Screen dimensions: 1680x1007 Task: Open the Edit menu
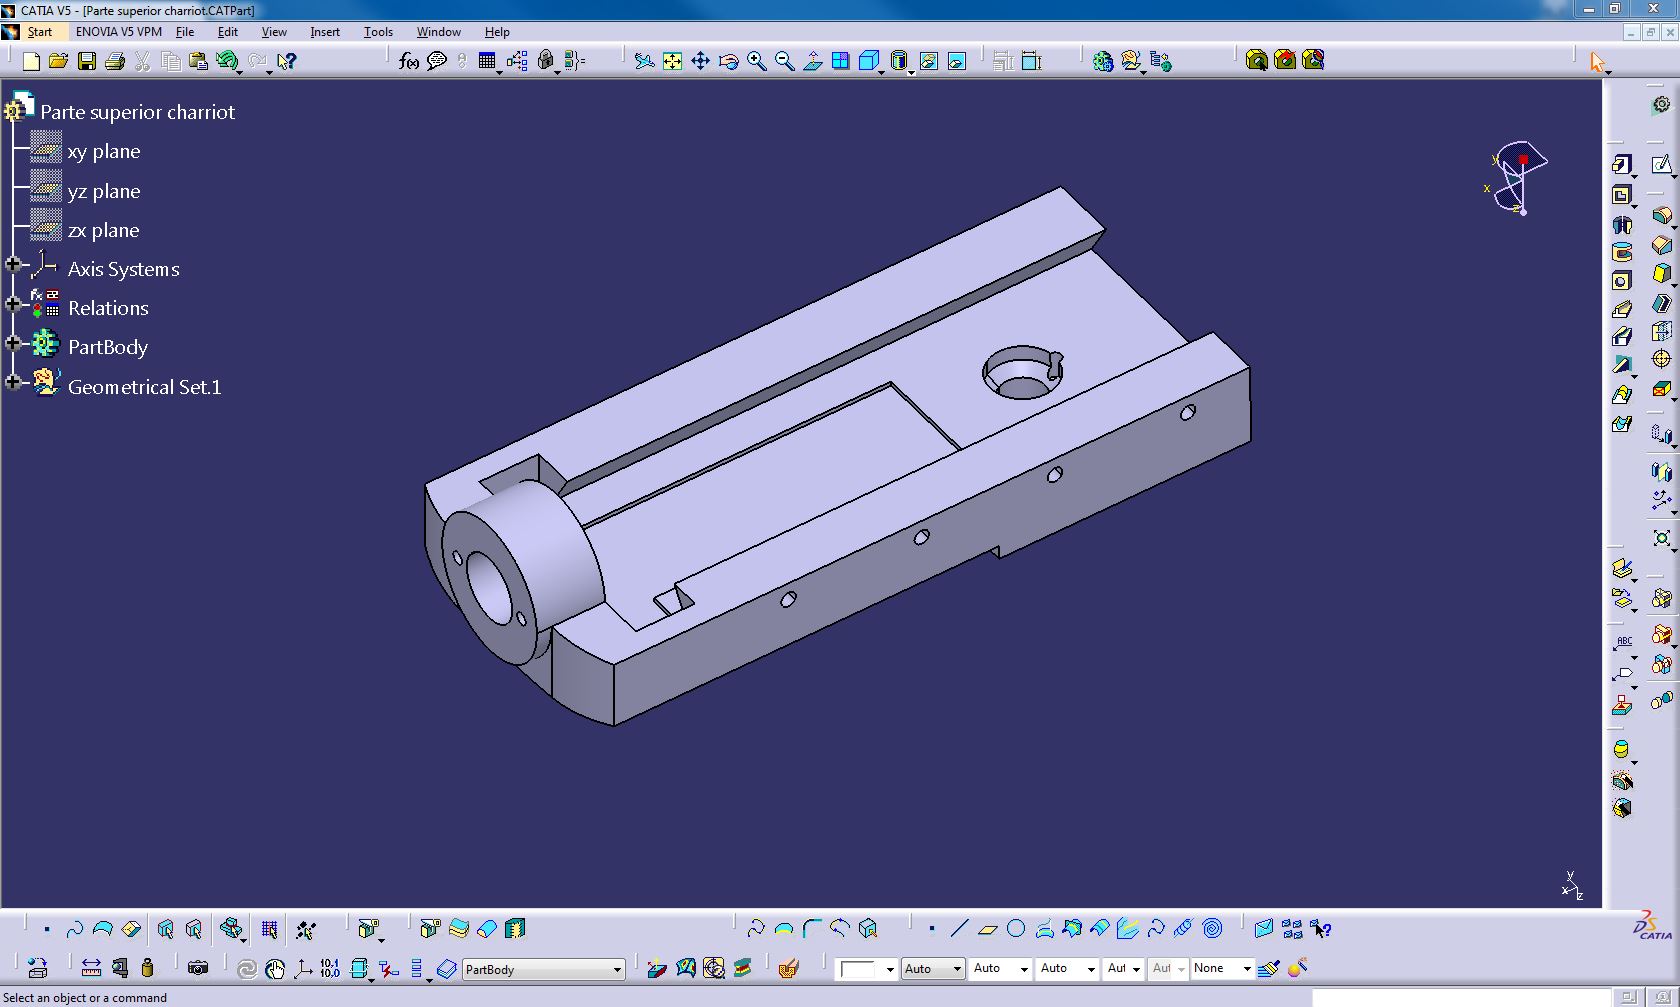tap(228, 32)
